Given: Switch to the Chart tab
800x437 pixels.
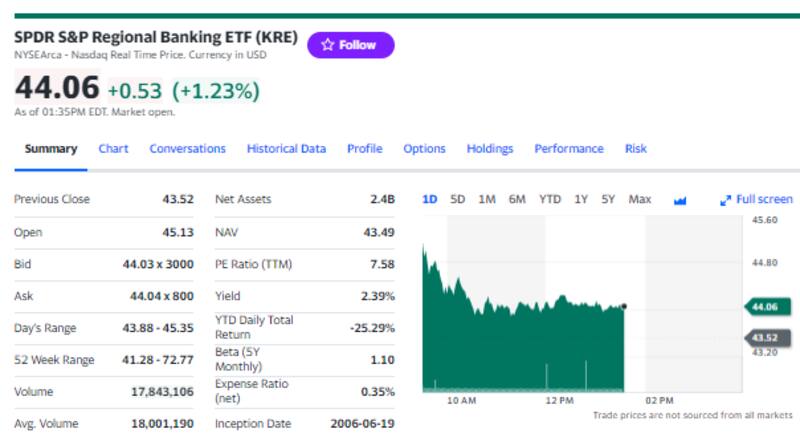Looking at the screenshot, I should tap(113, 149).
